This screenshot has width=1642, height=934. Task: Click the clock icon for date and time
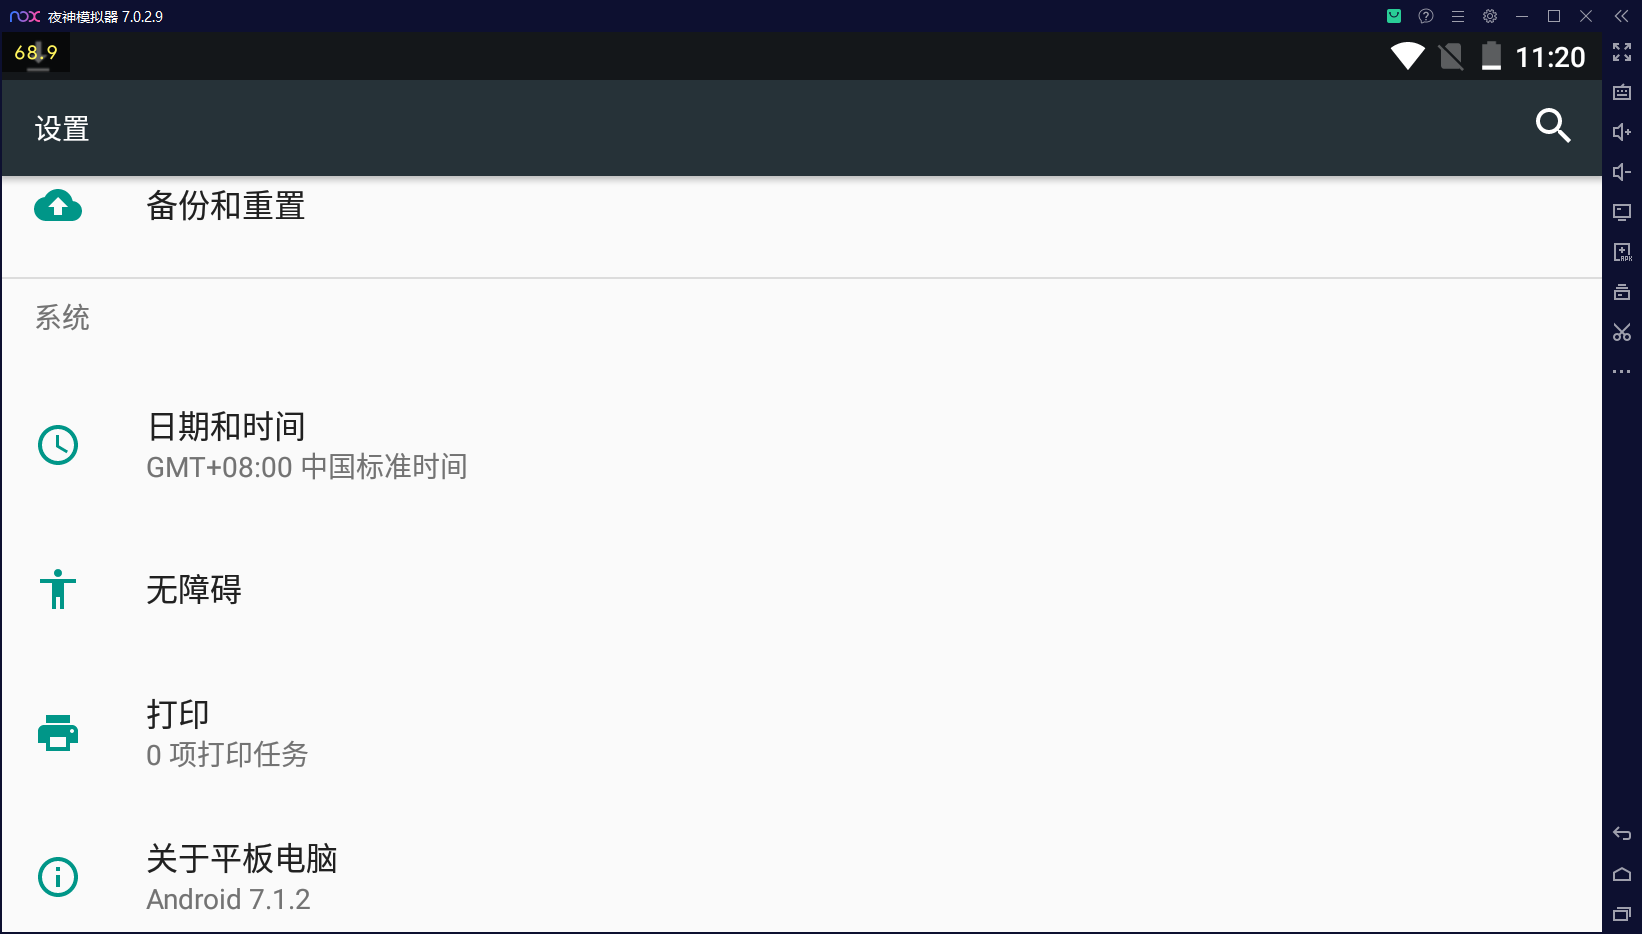pyautogui.click(x=58, y=445)
